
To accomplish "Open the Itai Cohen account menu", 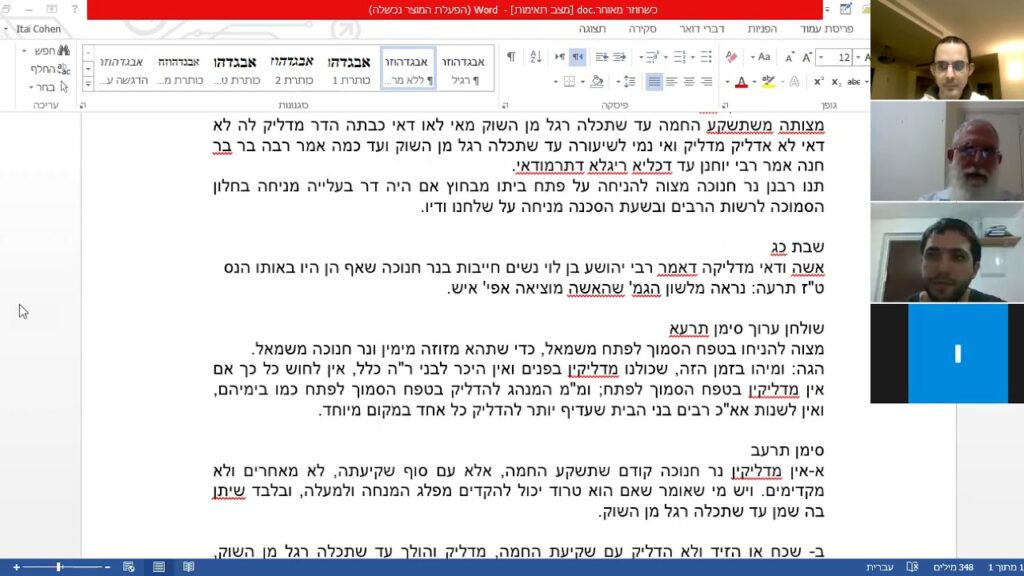I will coord(33,29).
